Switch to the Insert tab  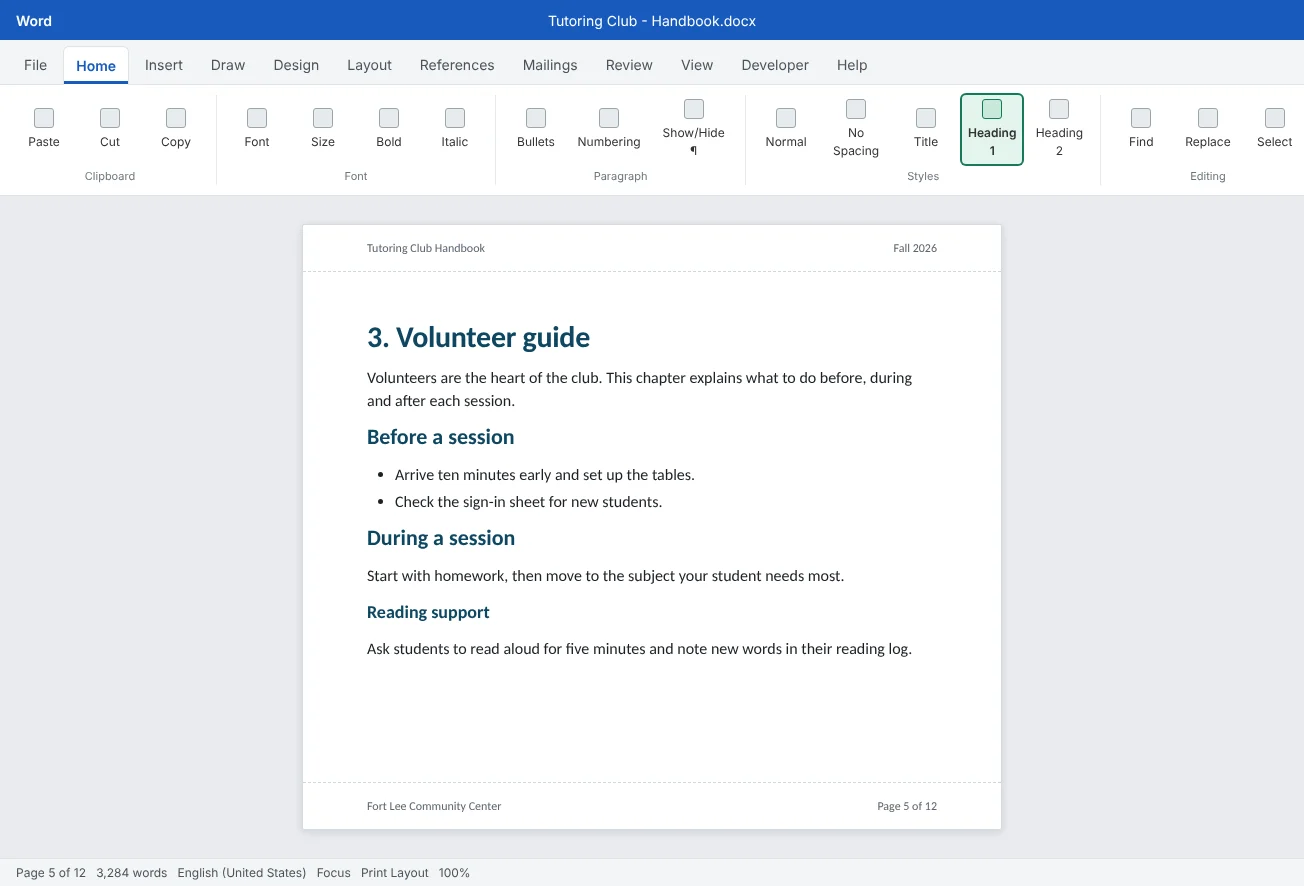164,65
